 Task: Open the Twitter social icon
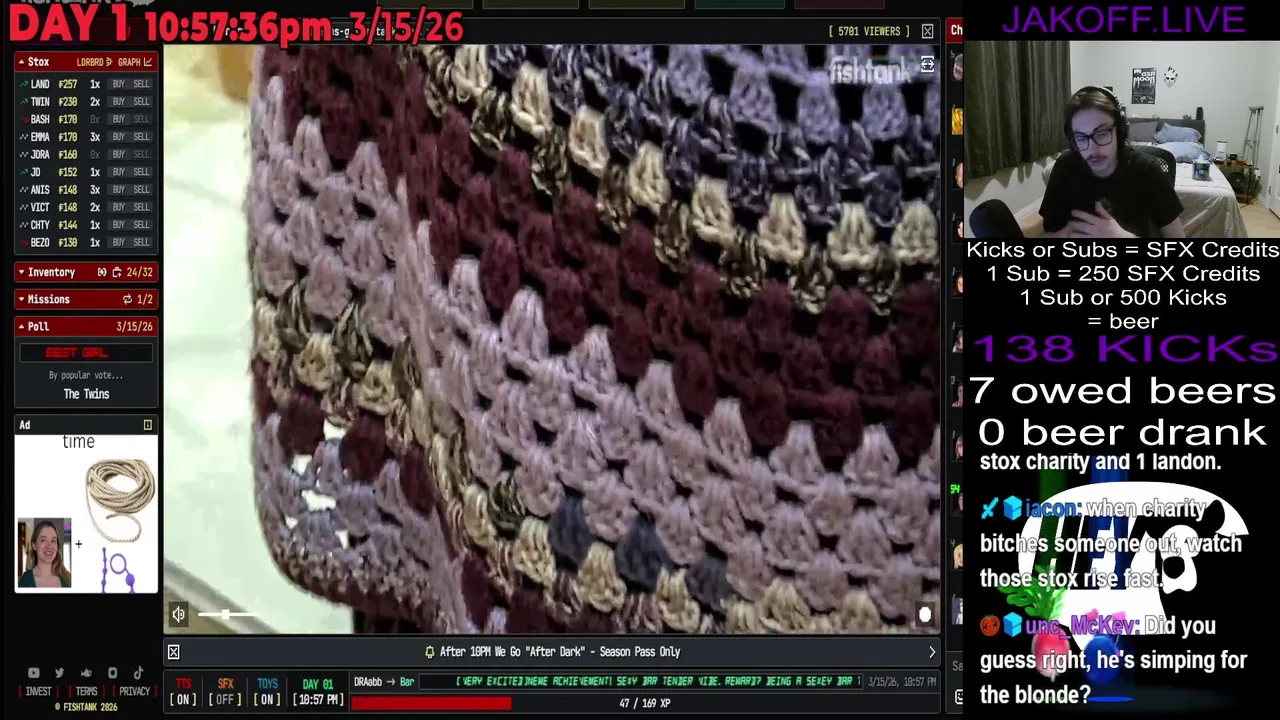59,673
